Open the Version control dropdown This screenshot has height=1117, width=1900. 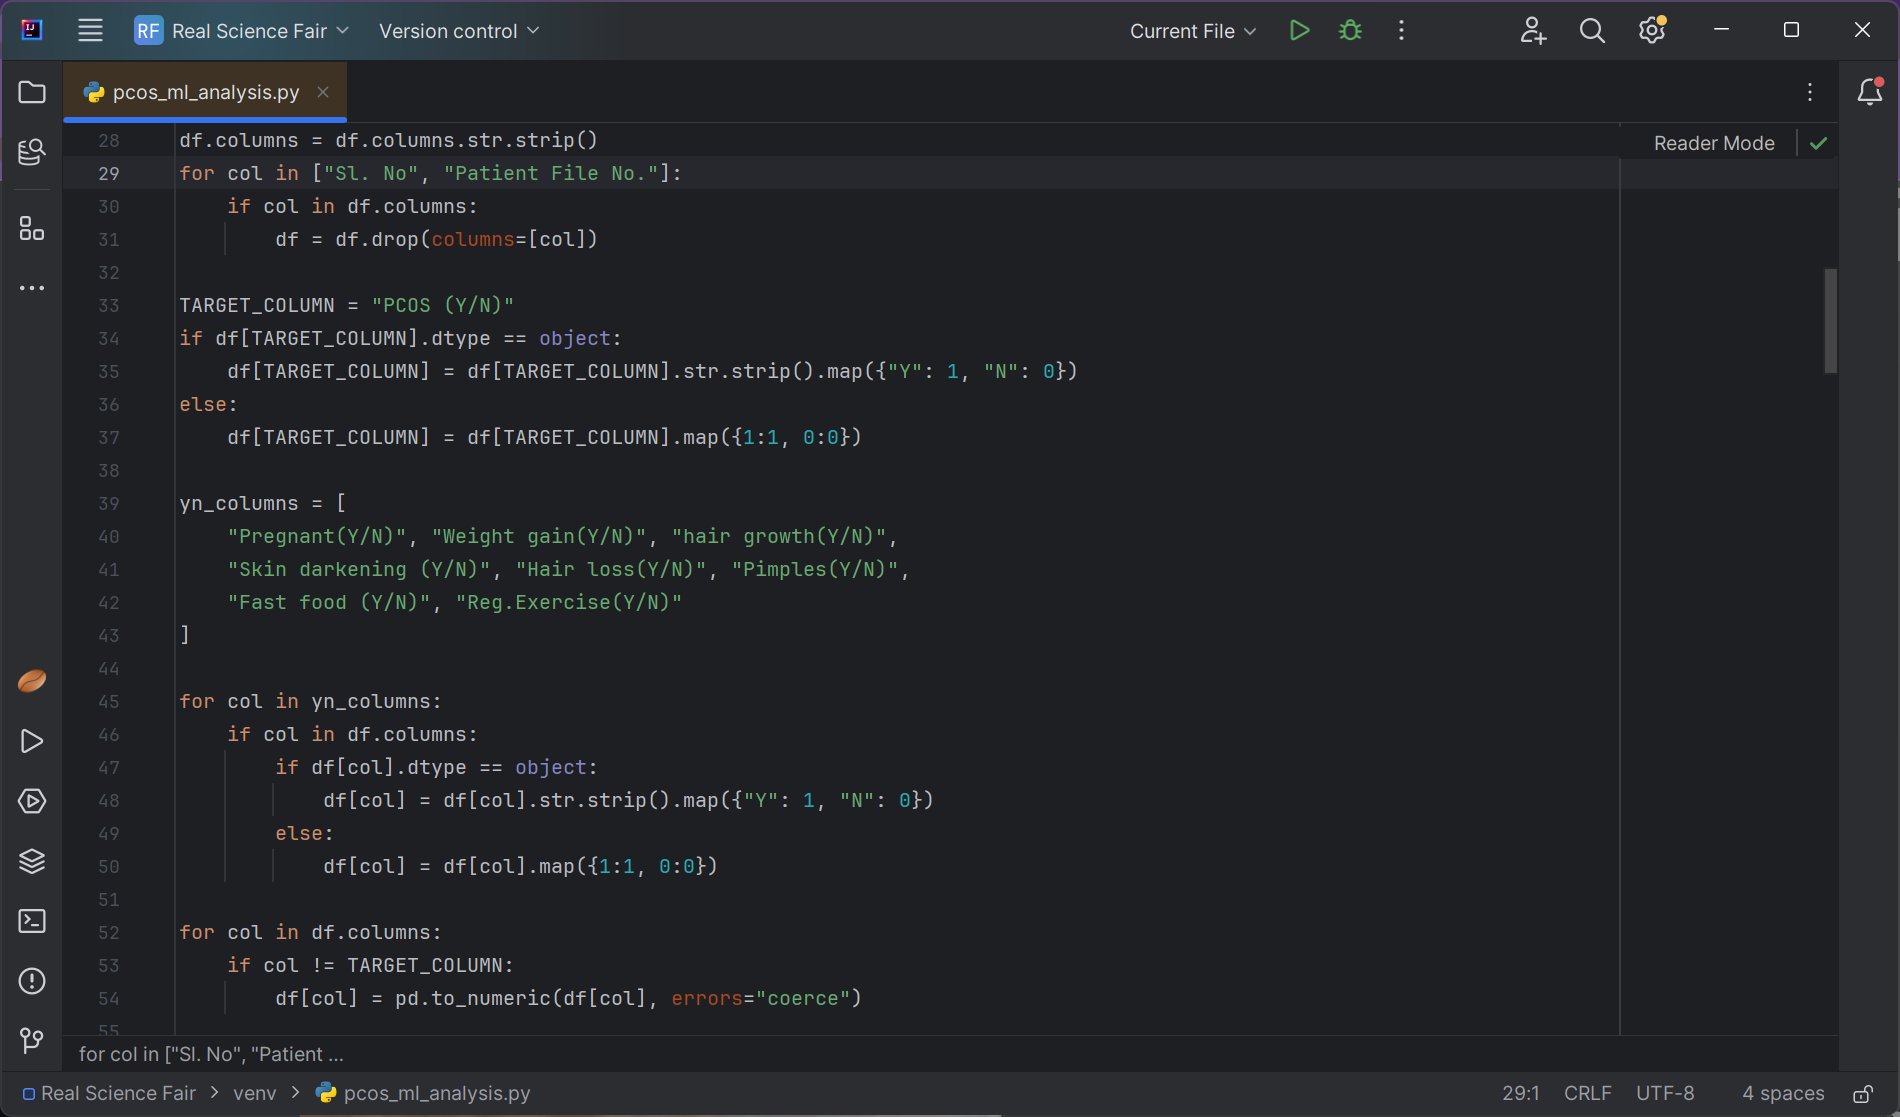tap(458, 31)
